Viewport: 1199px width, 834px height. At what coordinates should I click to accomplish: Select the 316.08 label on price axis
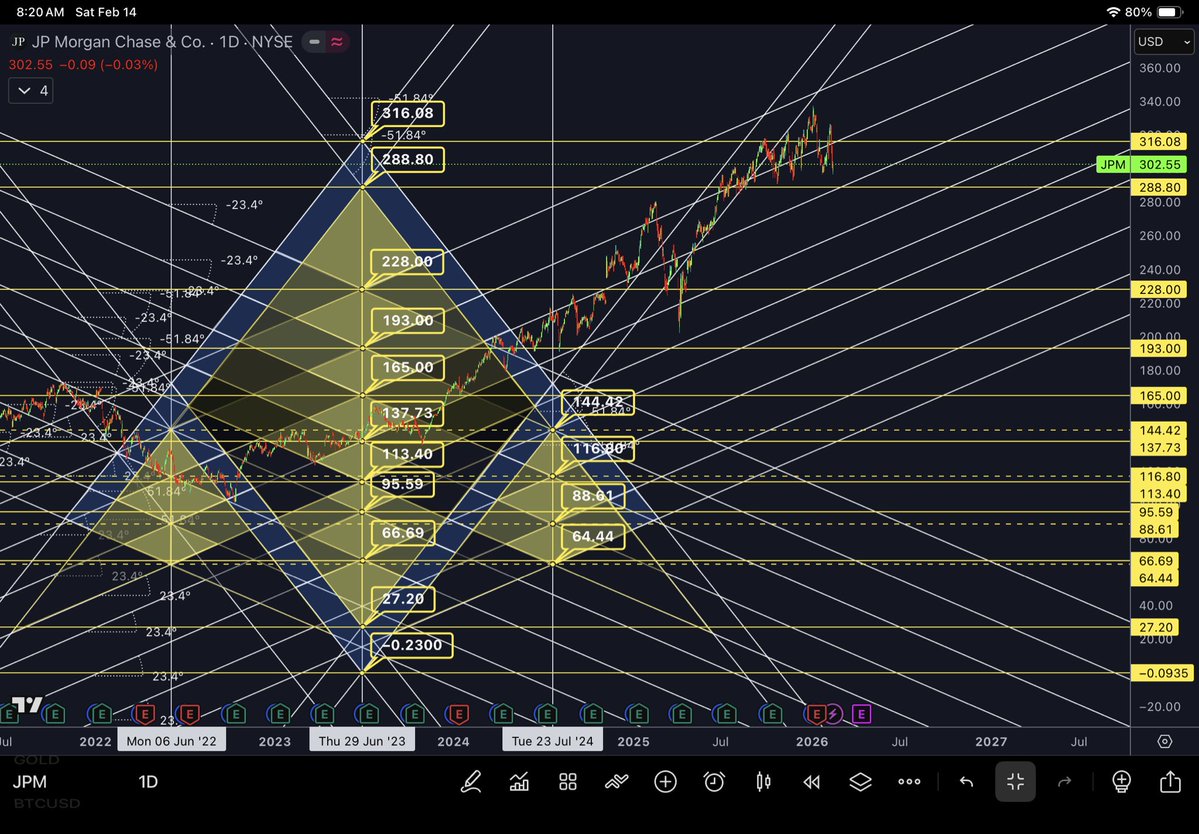pyautogui.click(x=1159, y=141)
